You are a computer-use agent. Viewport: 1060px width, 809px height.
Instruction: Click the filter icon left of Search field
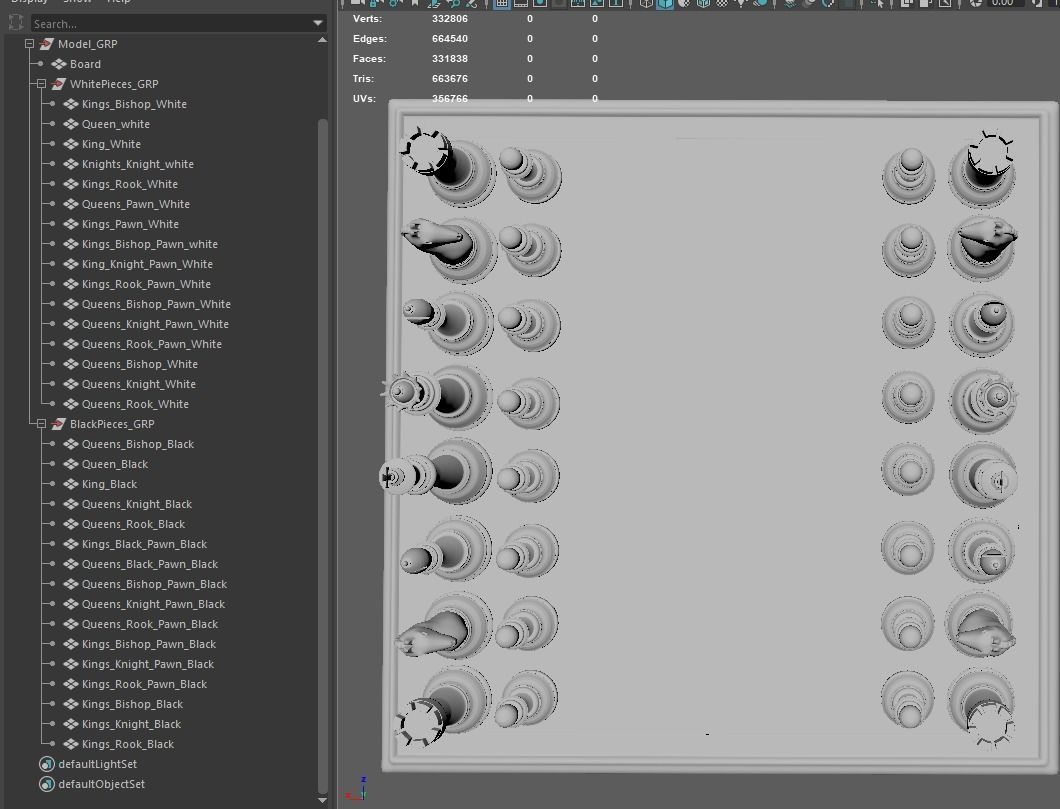[x=16, y=22]
